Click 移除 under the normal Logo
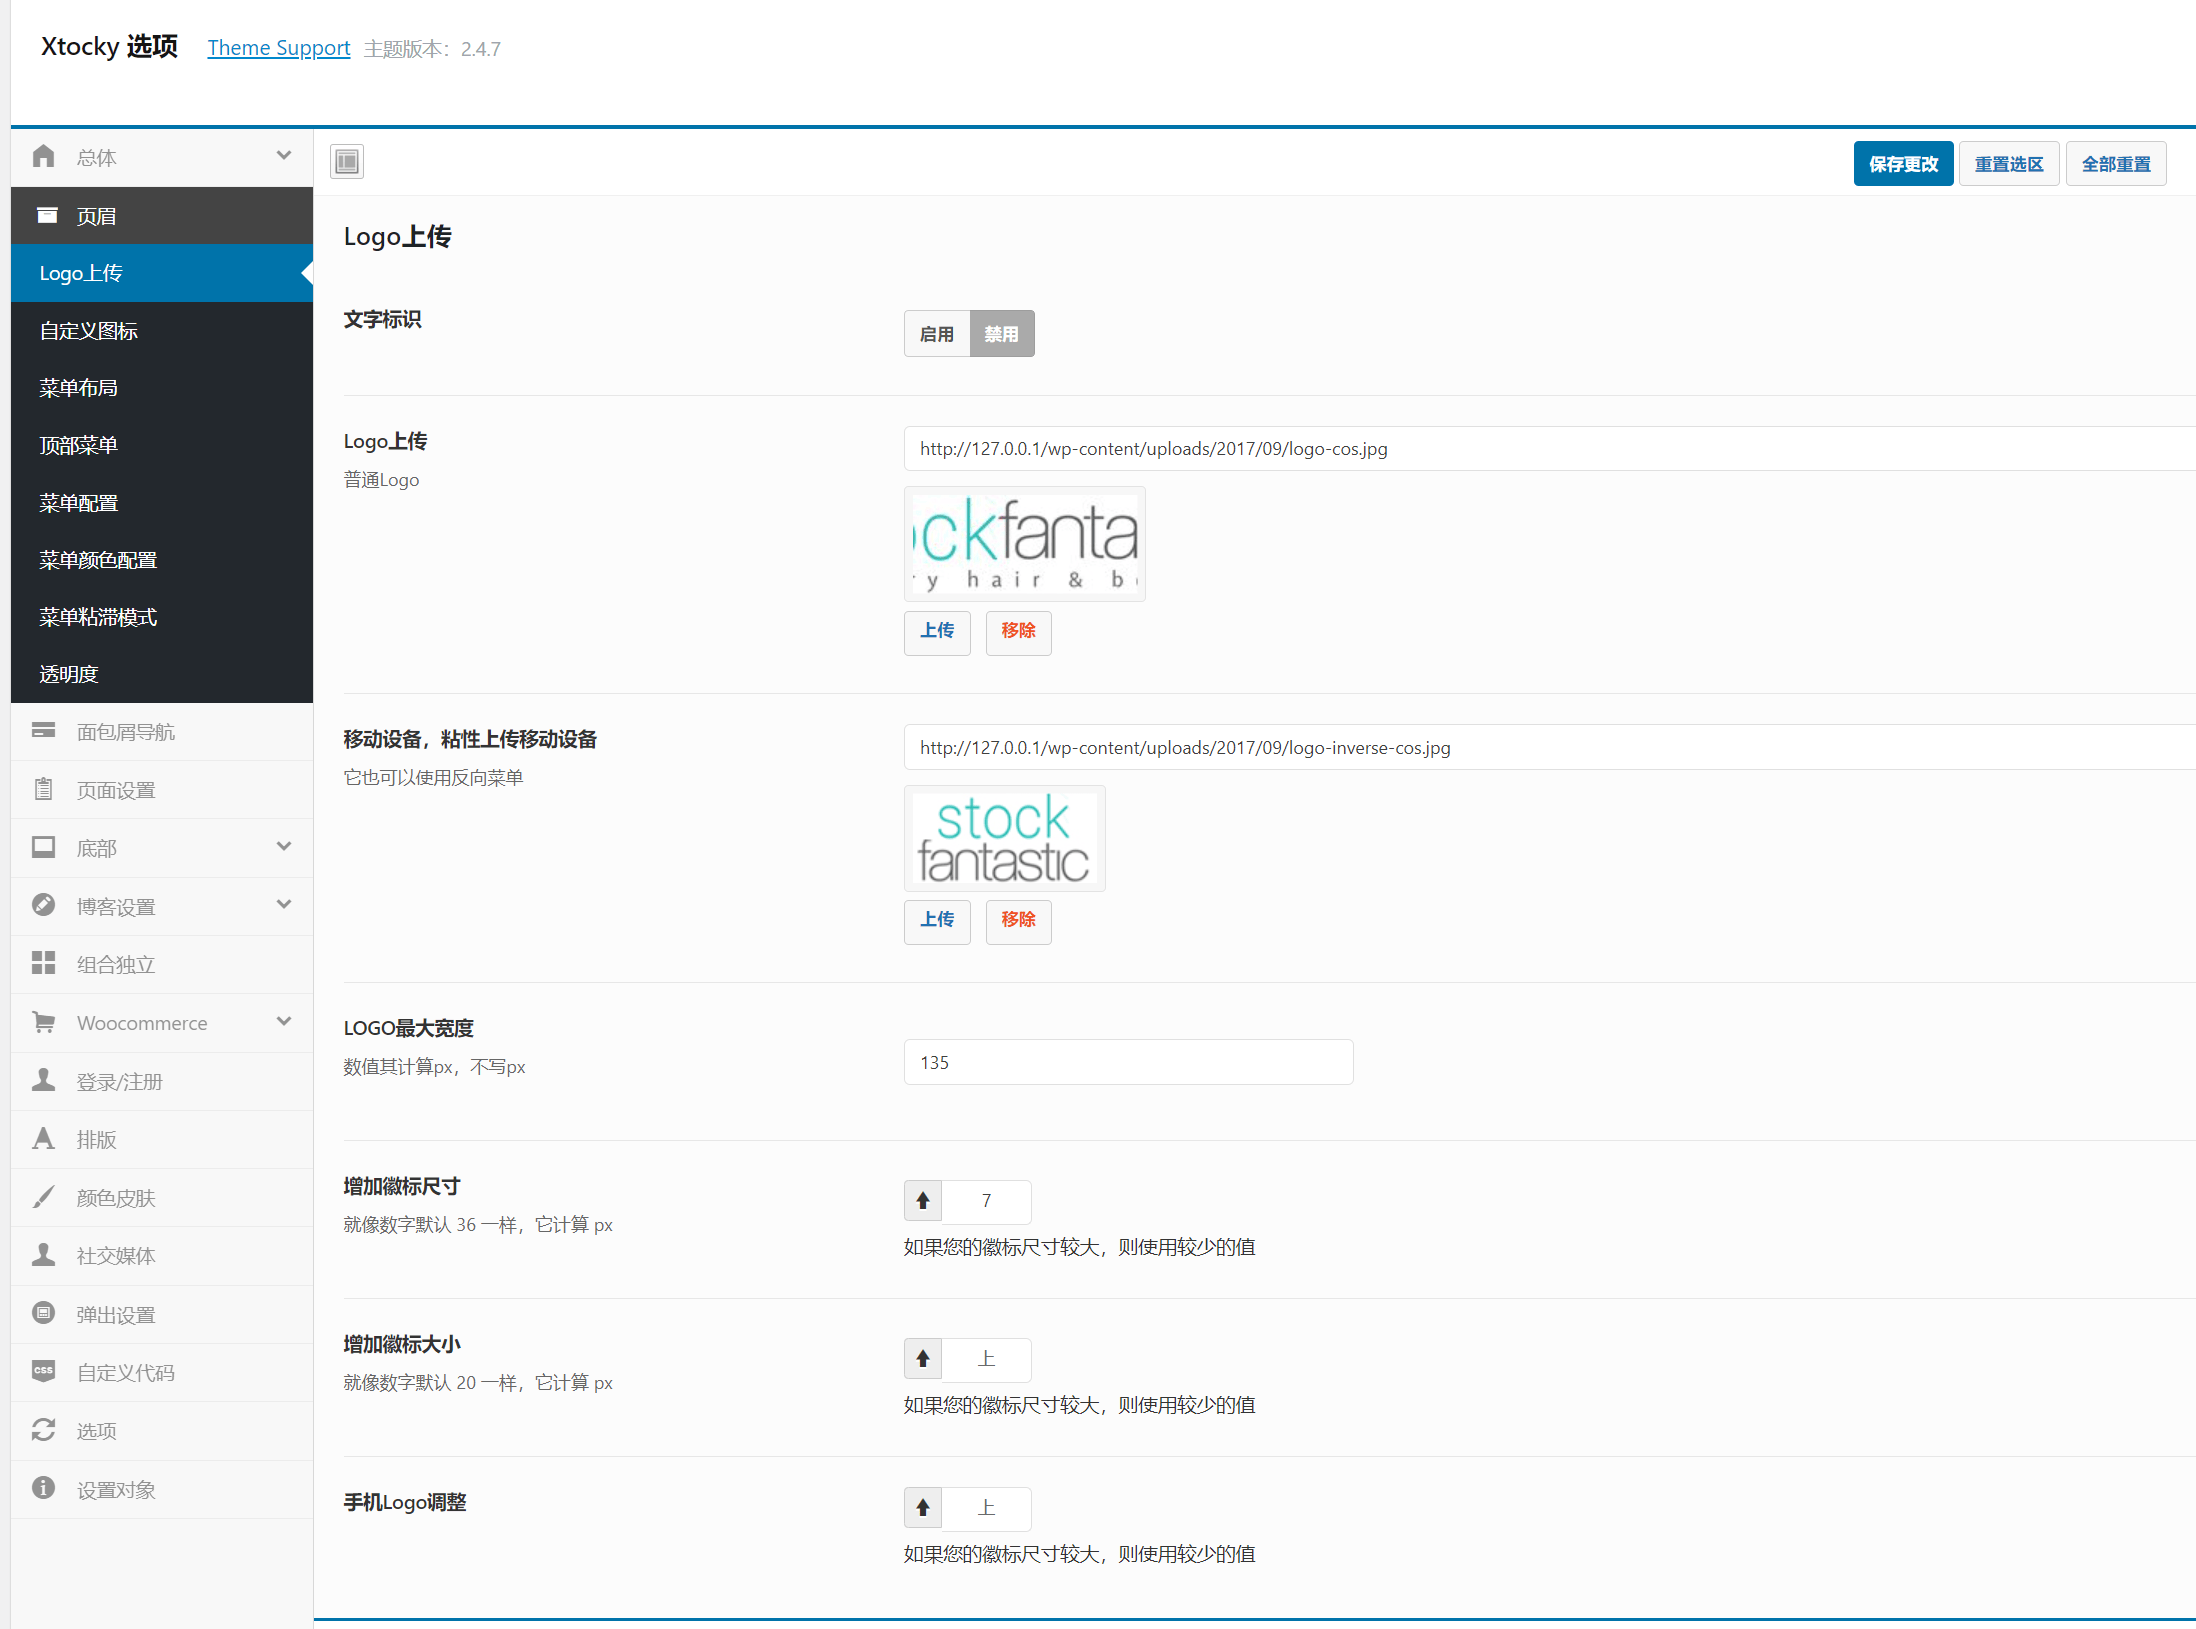This screenshot has width=2196, height=1629. [1018, 631]
